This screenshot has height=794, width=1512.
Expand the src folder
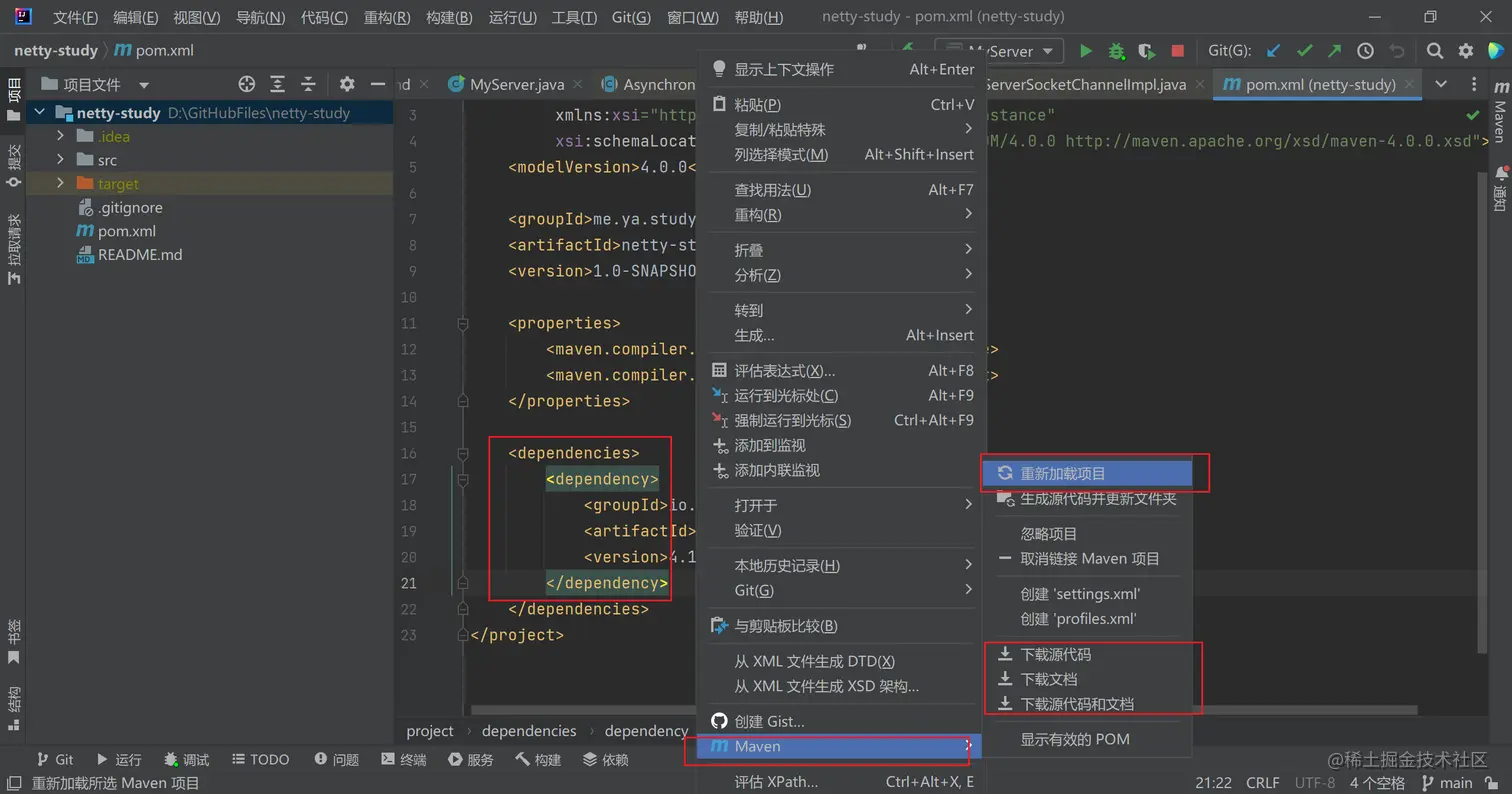(60, 160)
